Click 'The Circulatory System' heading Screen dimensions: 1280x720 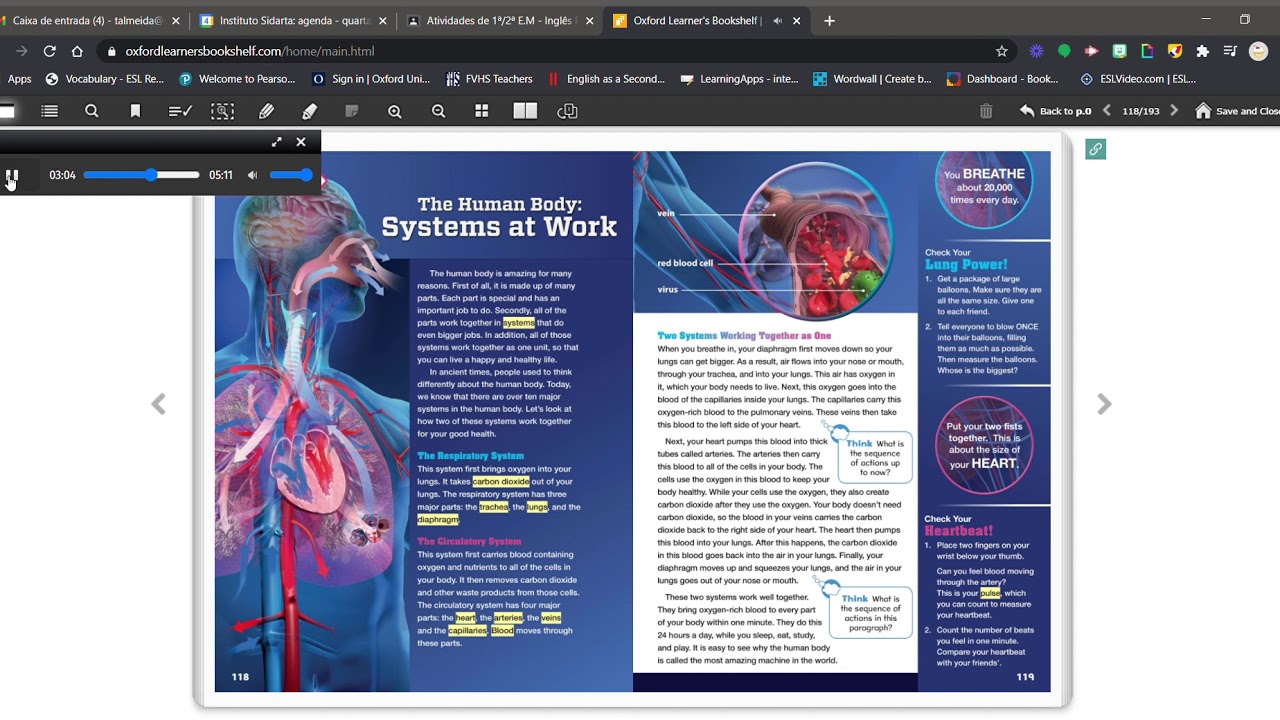point(469,541)
